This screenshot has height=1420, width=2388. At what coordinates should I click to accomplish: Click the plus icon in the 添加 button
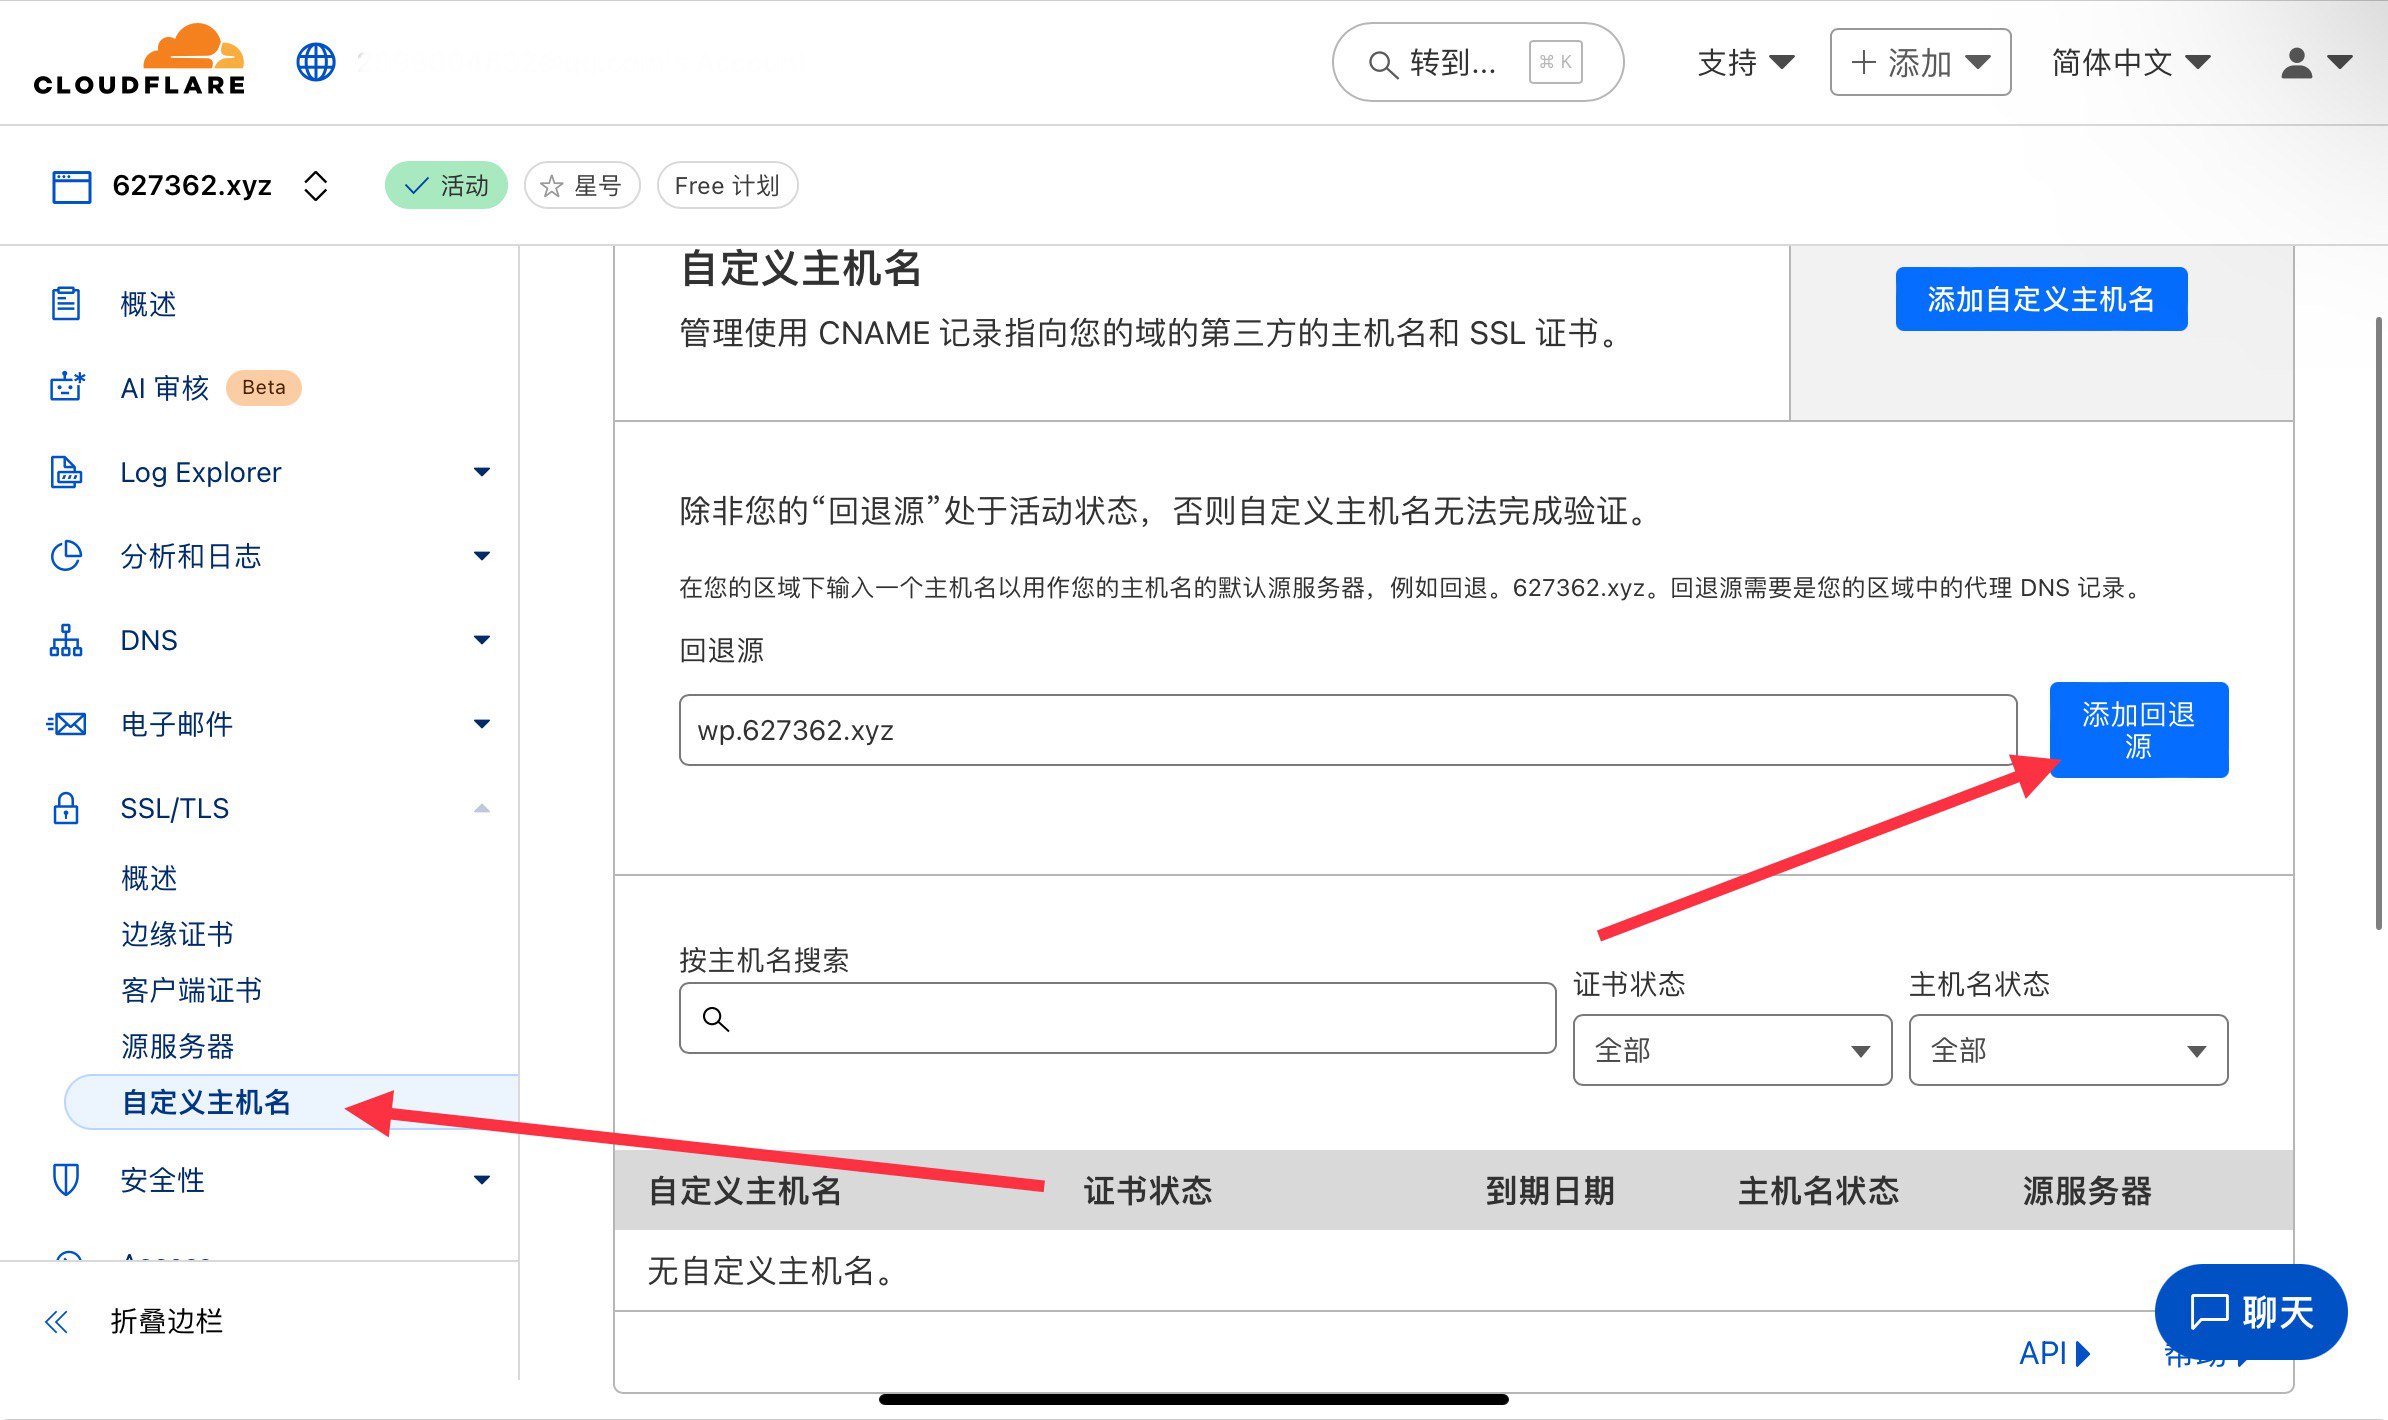(1863, 63)
